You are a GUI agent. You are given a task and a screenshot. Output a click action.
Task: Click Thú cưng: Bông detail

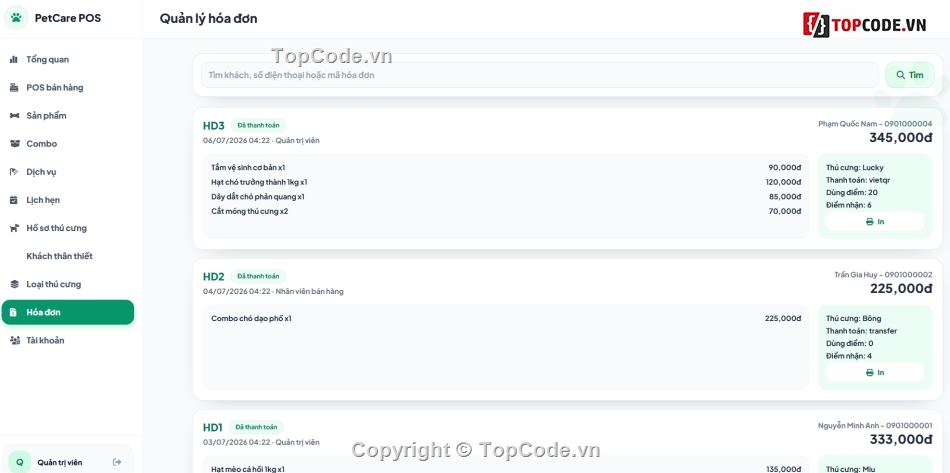[x=854, y=319]
